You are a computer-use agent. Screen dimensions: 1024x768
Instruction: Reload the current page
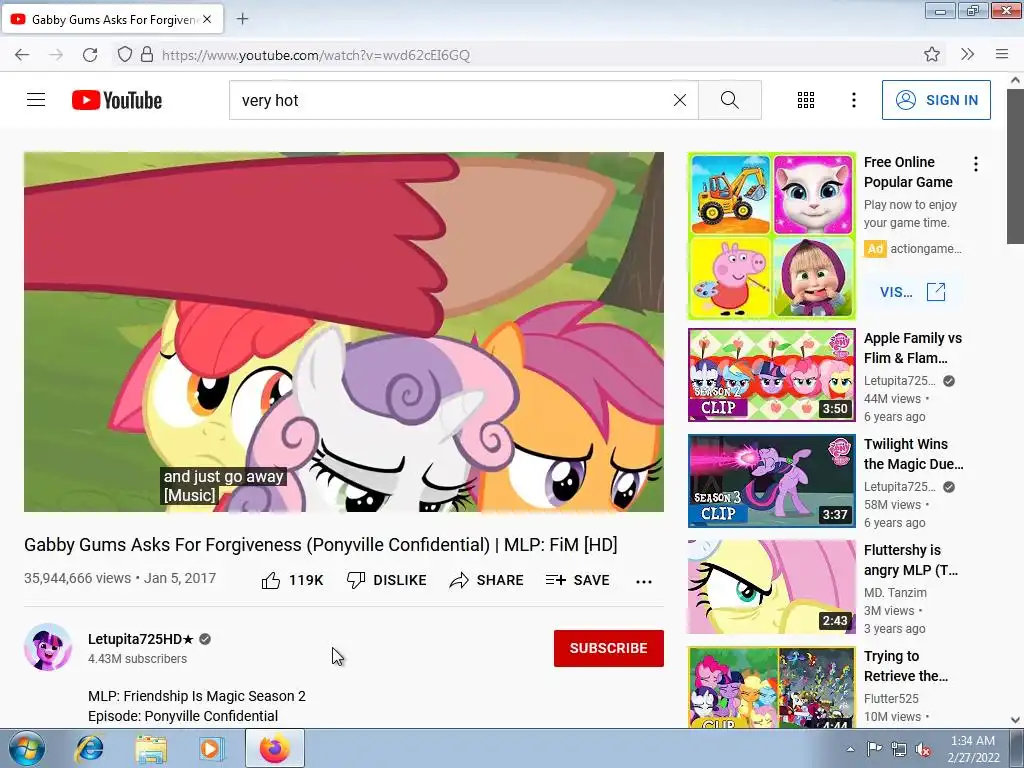tap(90, 55)
